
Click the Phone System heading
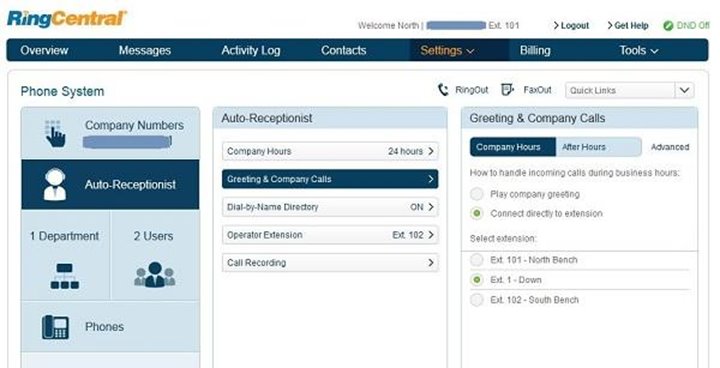pos(62,91)
